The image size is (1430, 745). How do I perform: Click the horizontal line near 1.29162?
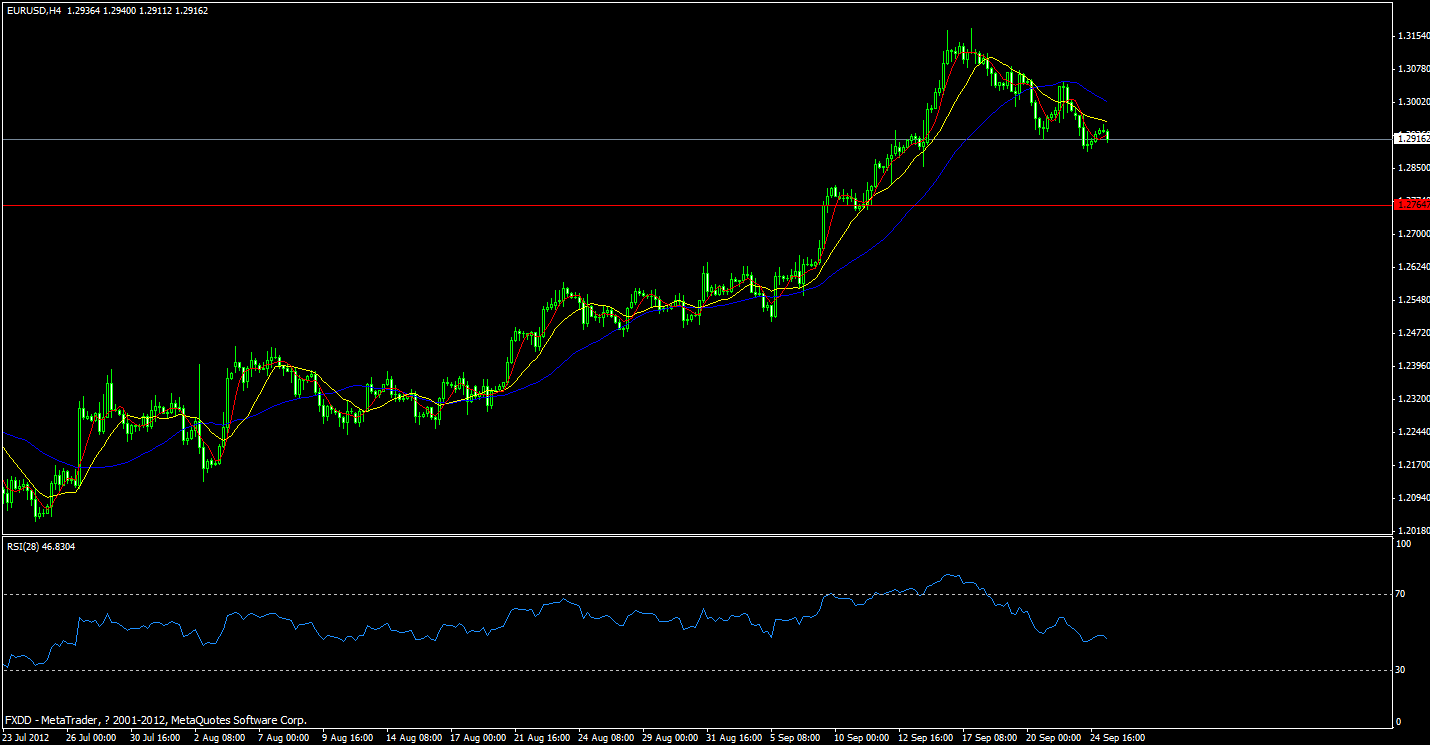click(x=500, y=137)
